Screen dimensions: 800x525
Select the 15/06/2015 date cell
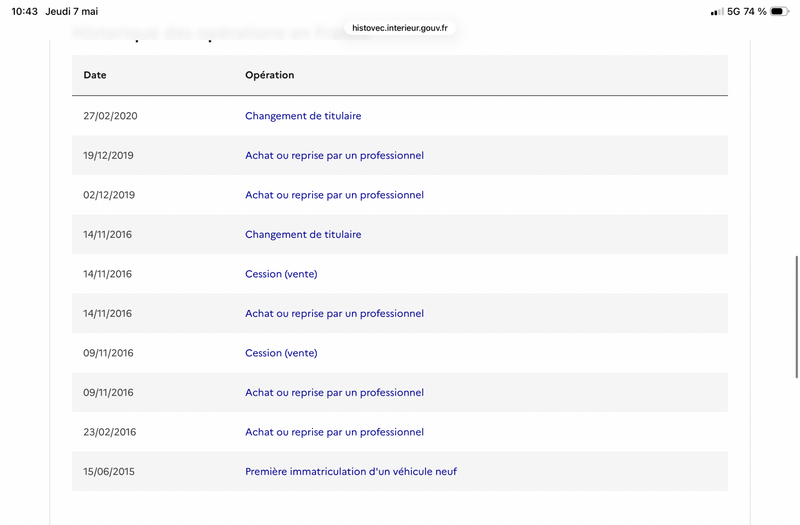tap(109, 471)
